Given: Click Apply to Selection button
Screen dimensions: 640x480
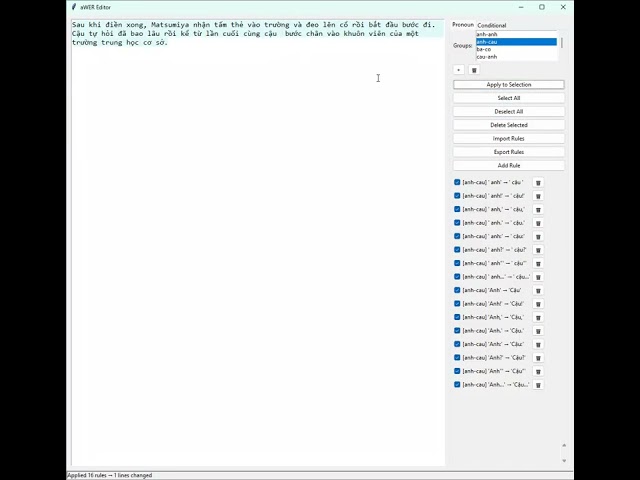Looking at the screenshot, I should coord(509,84).
